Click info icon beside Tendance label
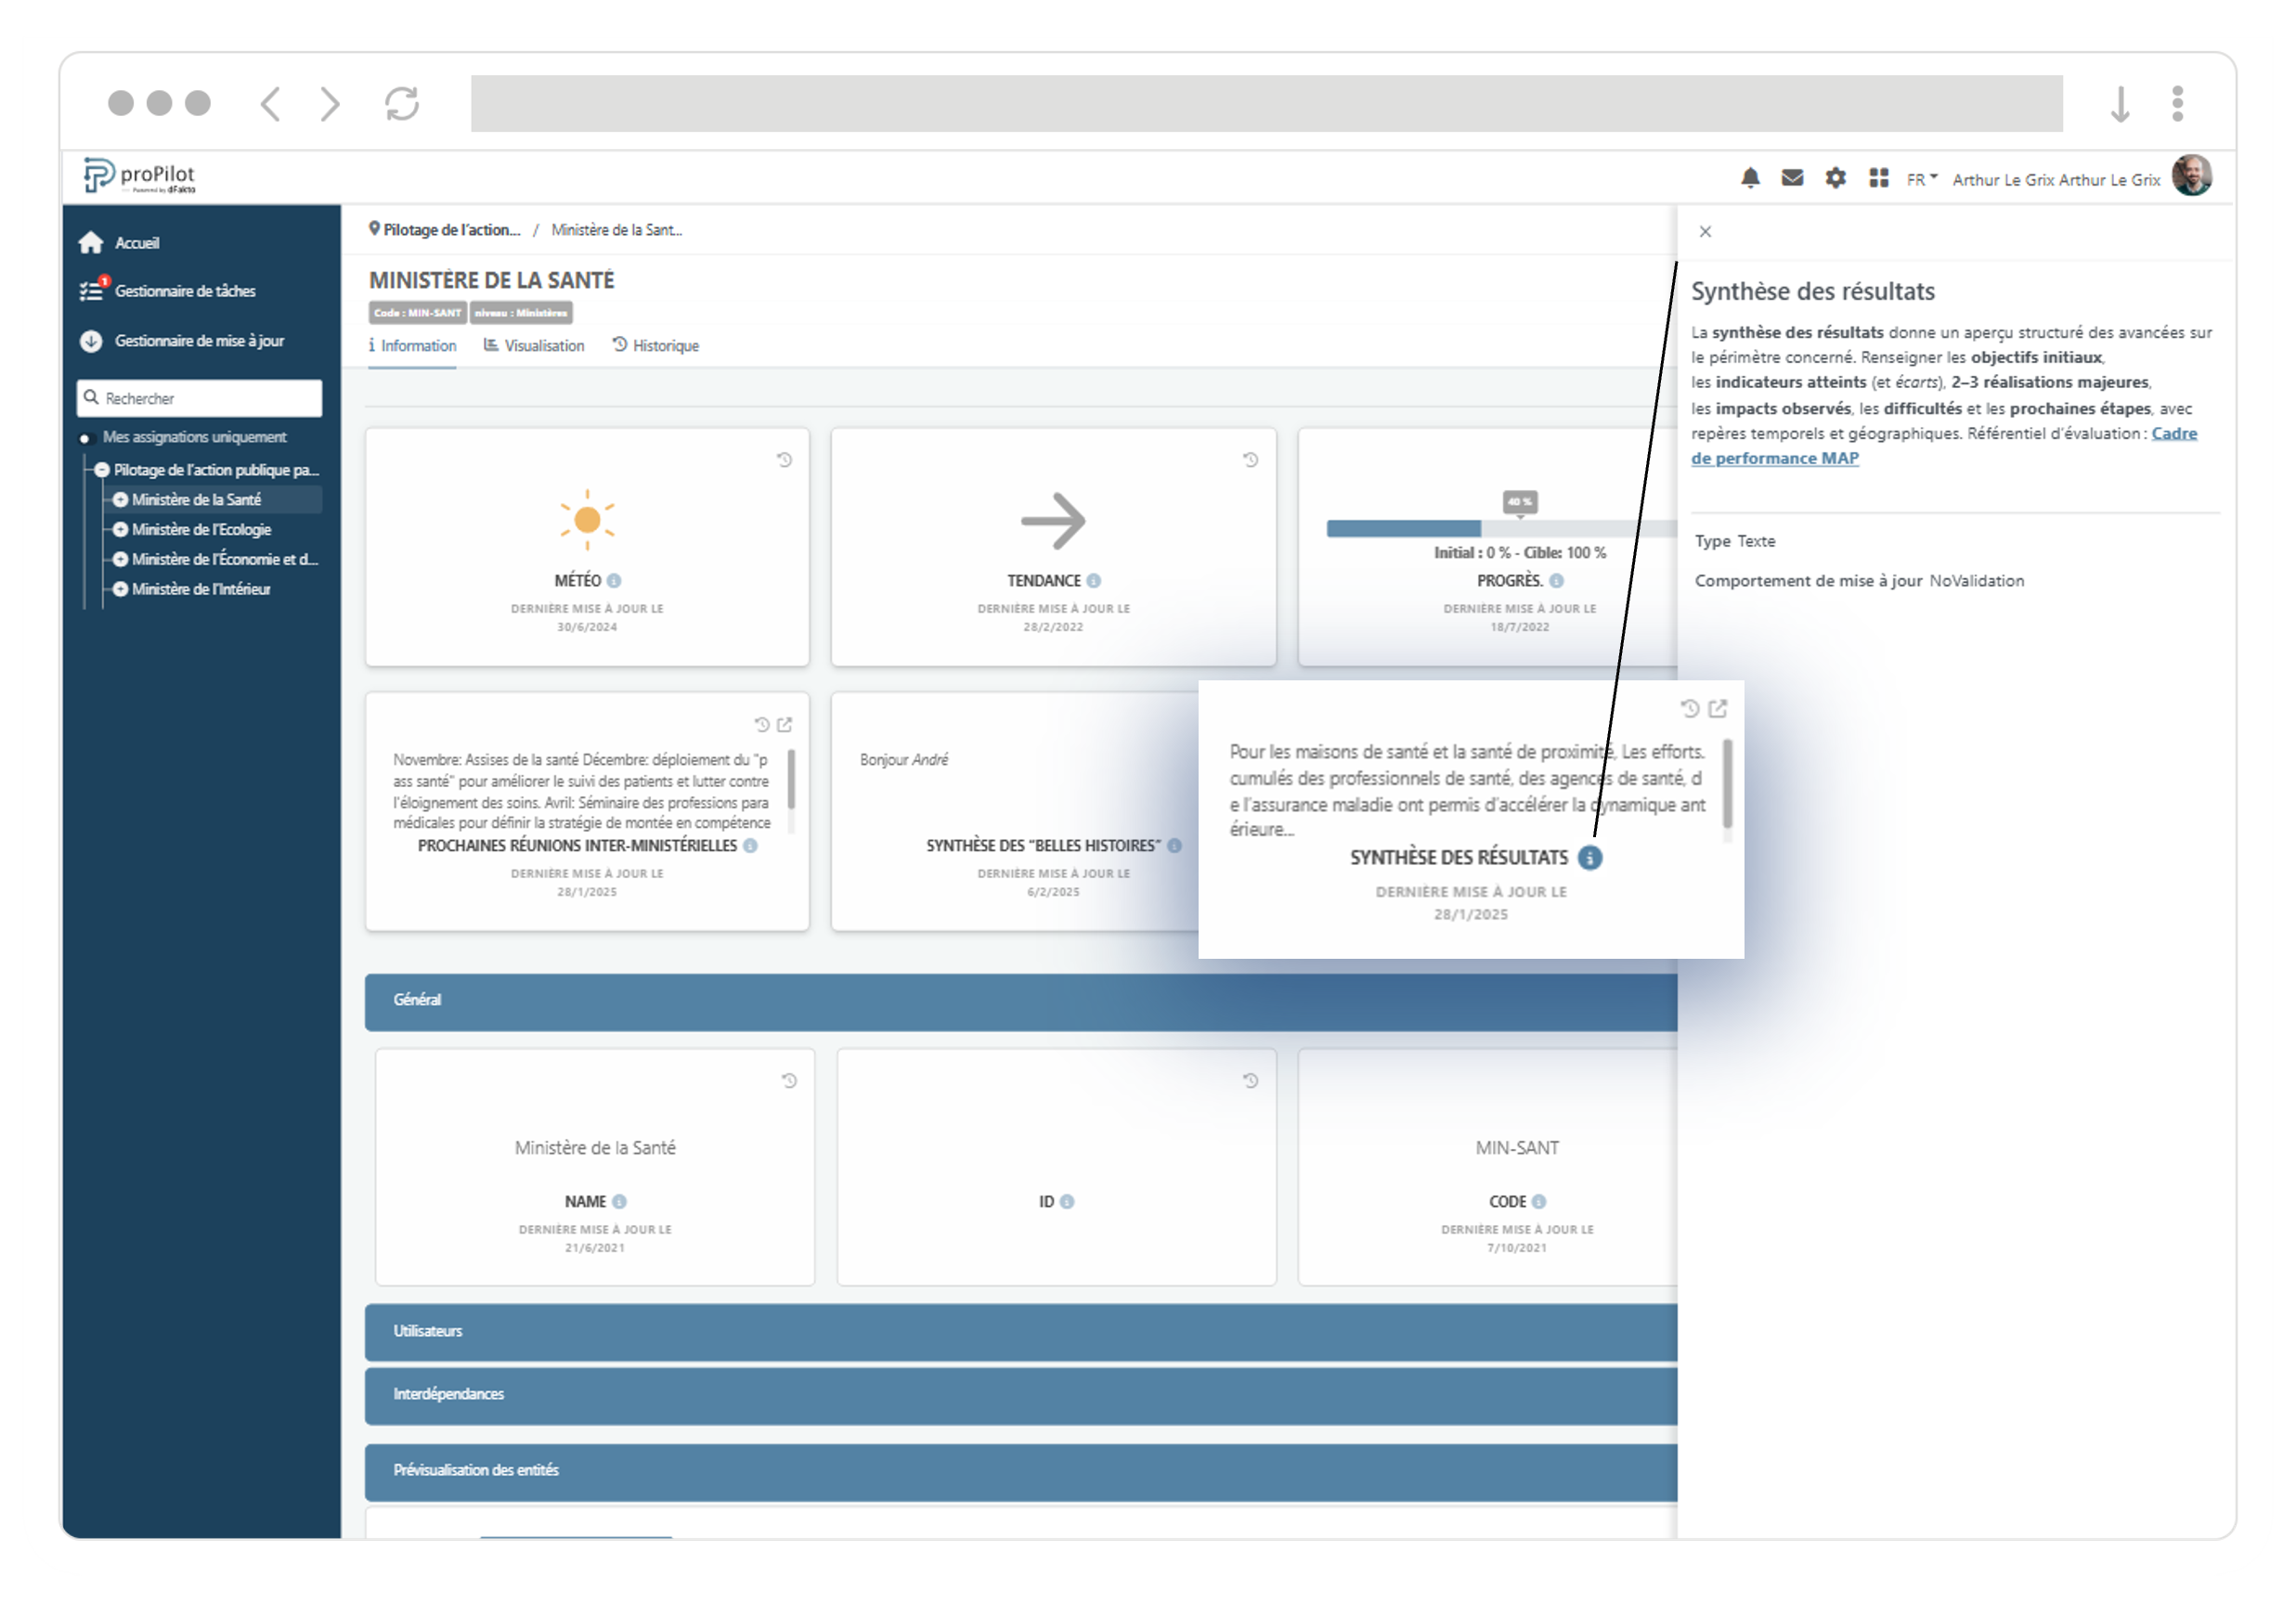 pos(1093,581)
